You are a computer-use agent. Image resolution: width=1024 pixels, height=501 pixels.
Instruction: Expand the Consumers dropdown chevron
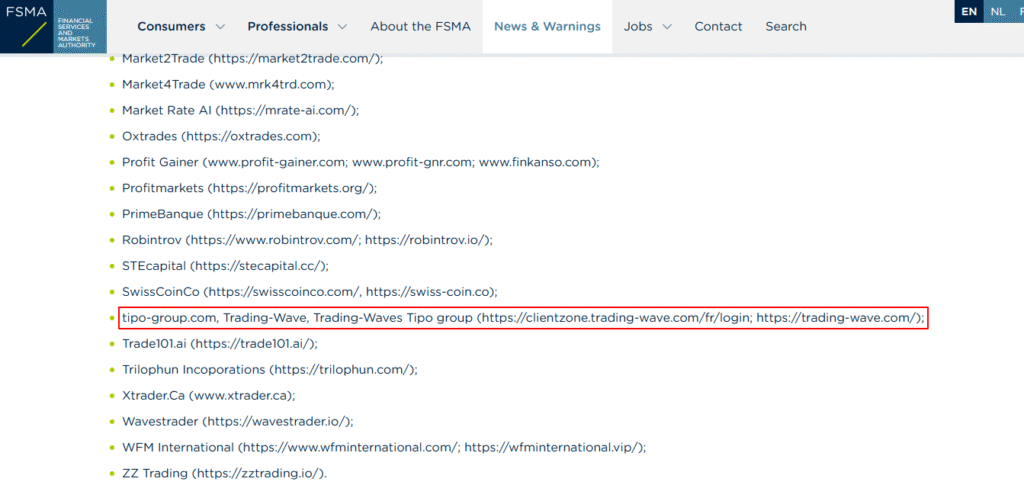pyautogui.click(x=221, y=27)
